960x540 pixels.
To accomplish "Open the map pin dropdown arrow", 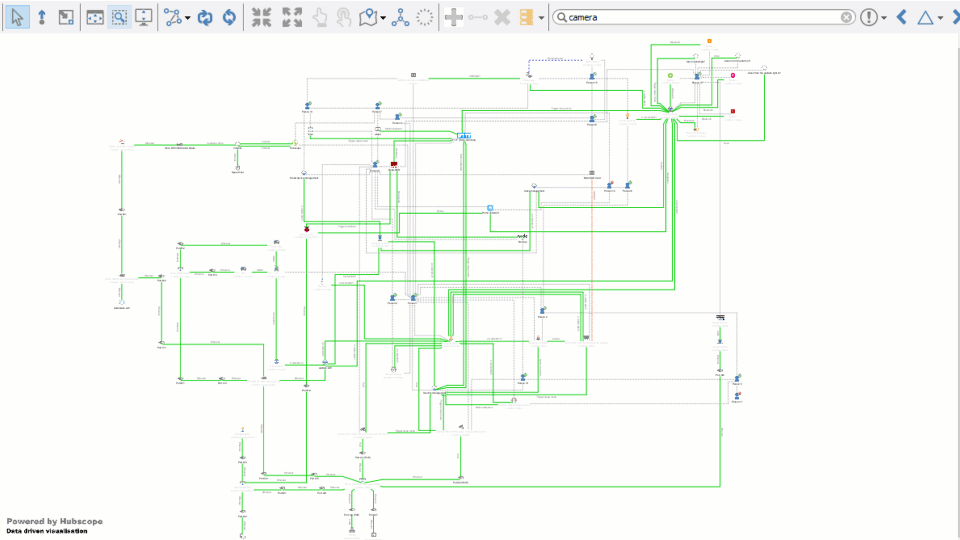I will [383, 18].
